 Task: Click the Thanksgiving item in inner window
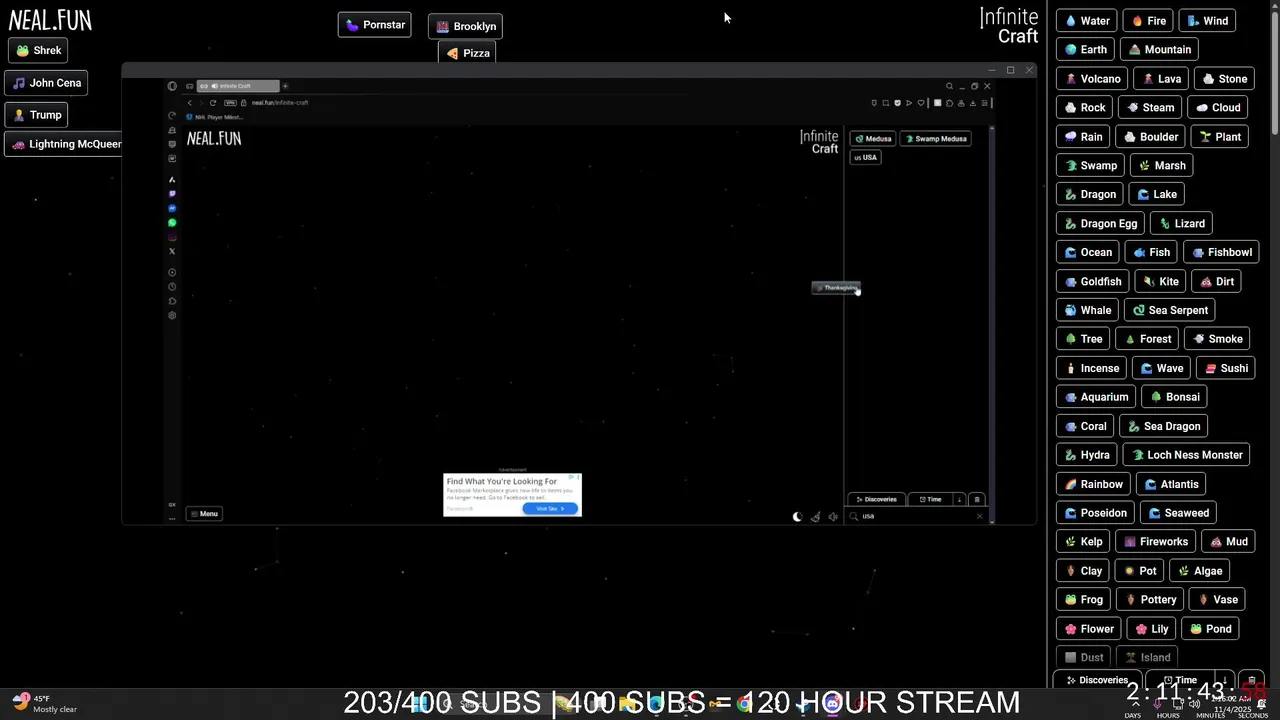[836, 288]
